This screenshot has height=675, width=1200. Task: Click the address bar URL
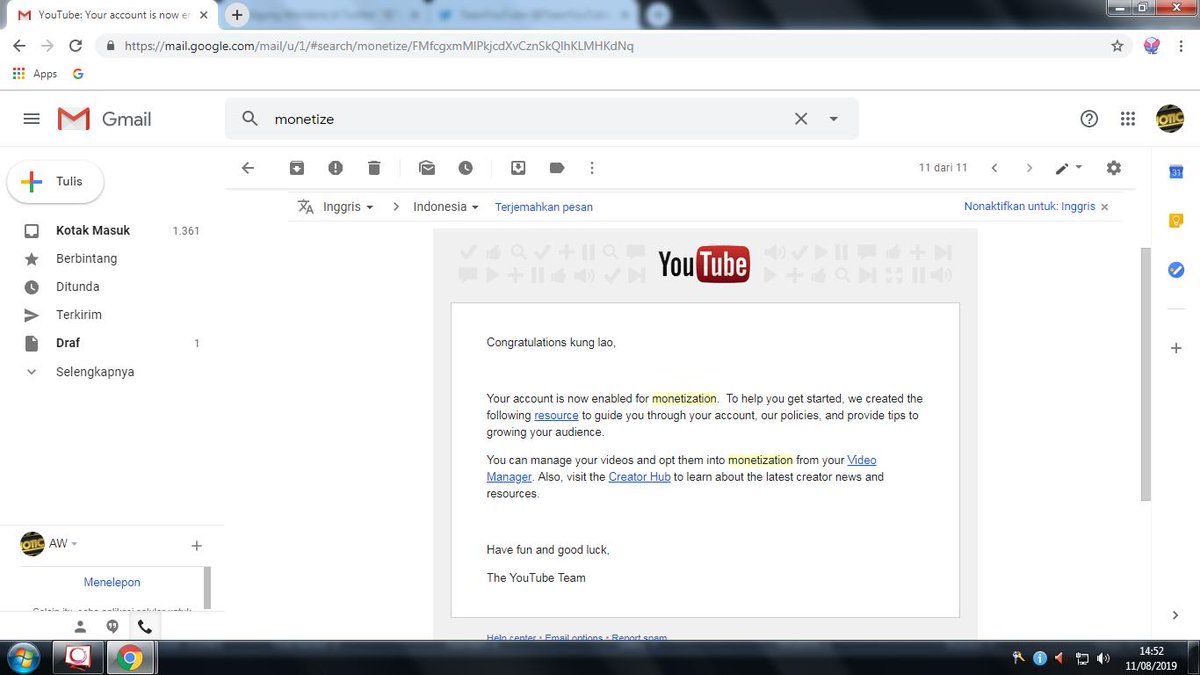pos(379,46)
